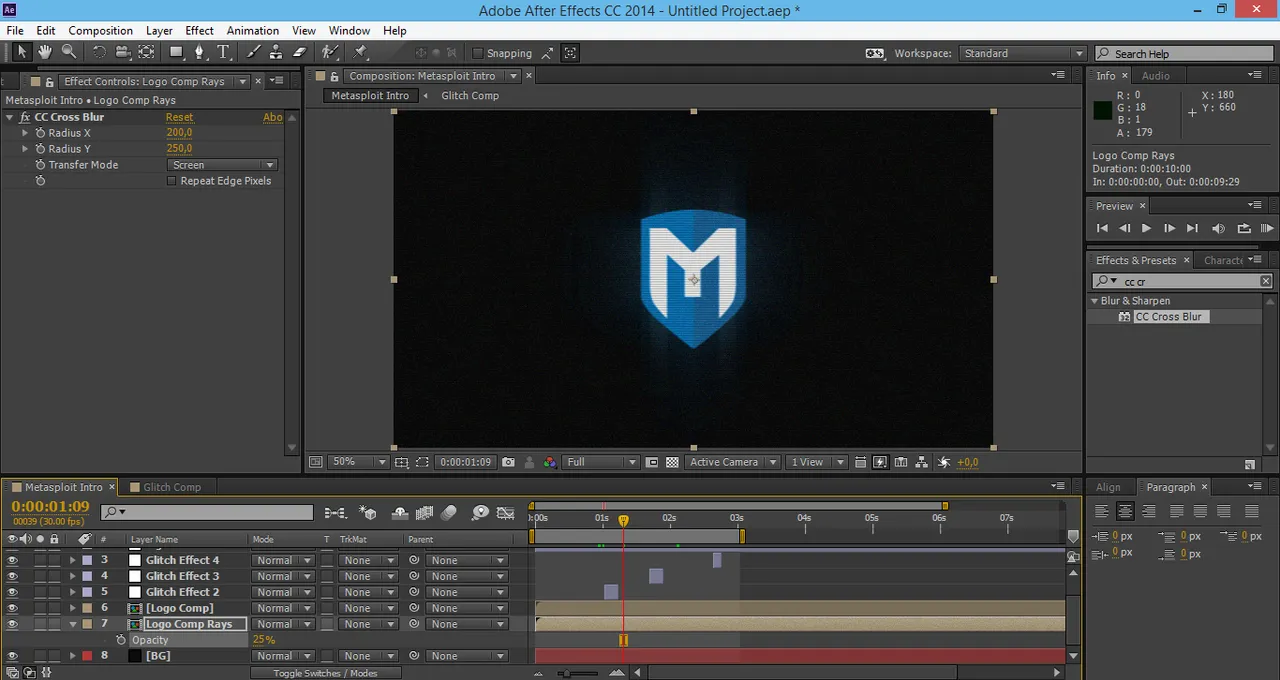Select the Zoom magnifier tool
Screen dimensions: 1280x680
pos(69,52)
